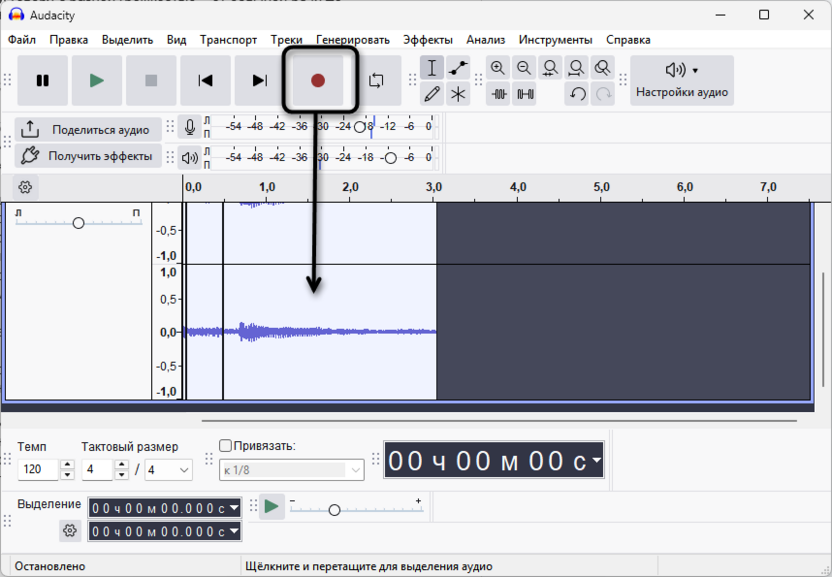Click the Zoom In icon

click(497, 67)
